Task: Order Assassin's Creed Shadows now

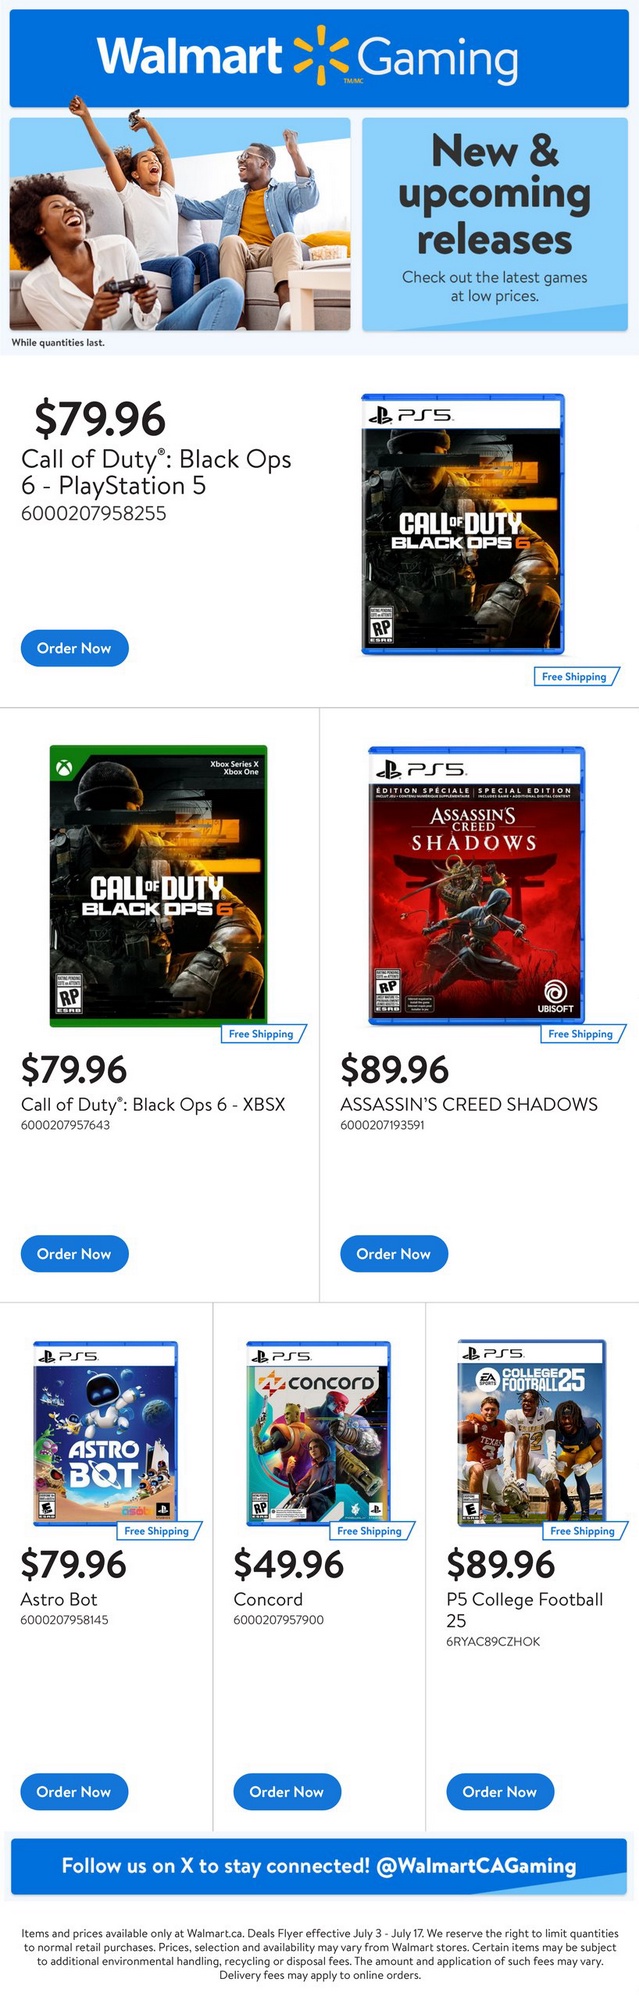Action: [394, 1253]
